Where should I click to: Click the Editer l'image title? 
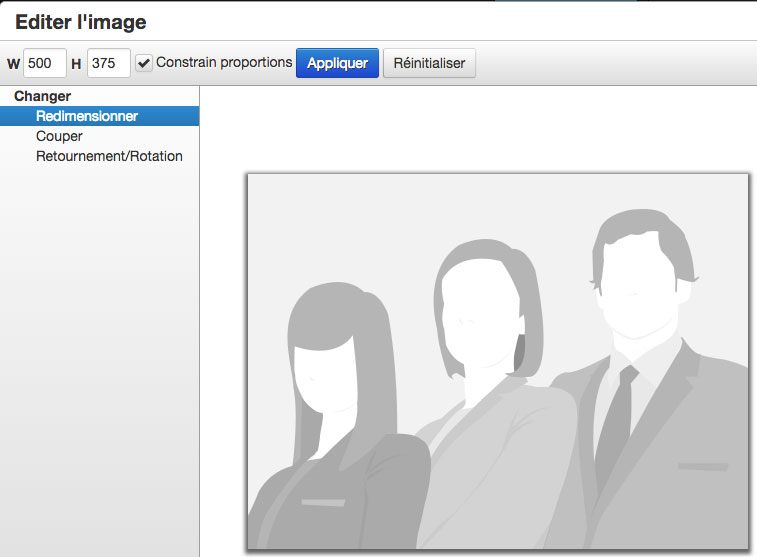tap(81, 22)
